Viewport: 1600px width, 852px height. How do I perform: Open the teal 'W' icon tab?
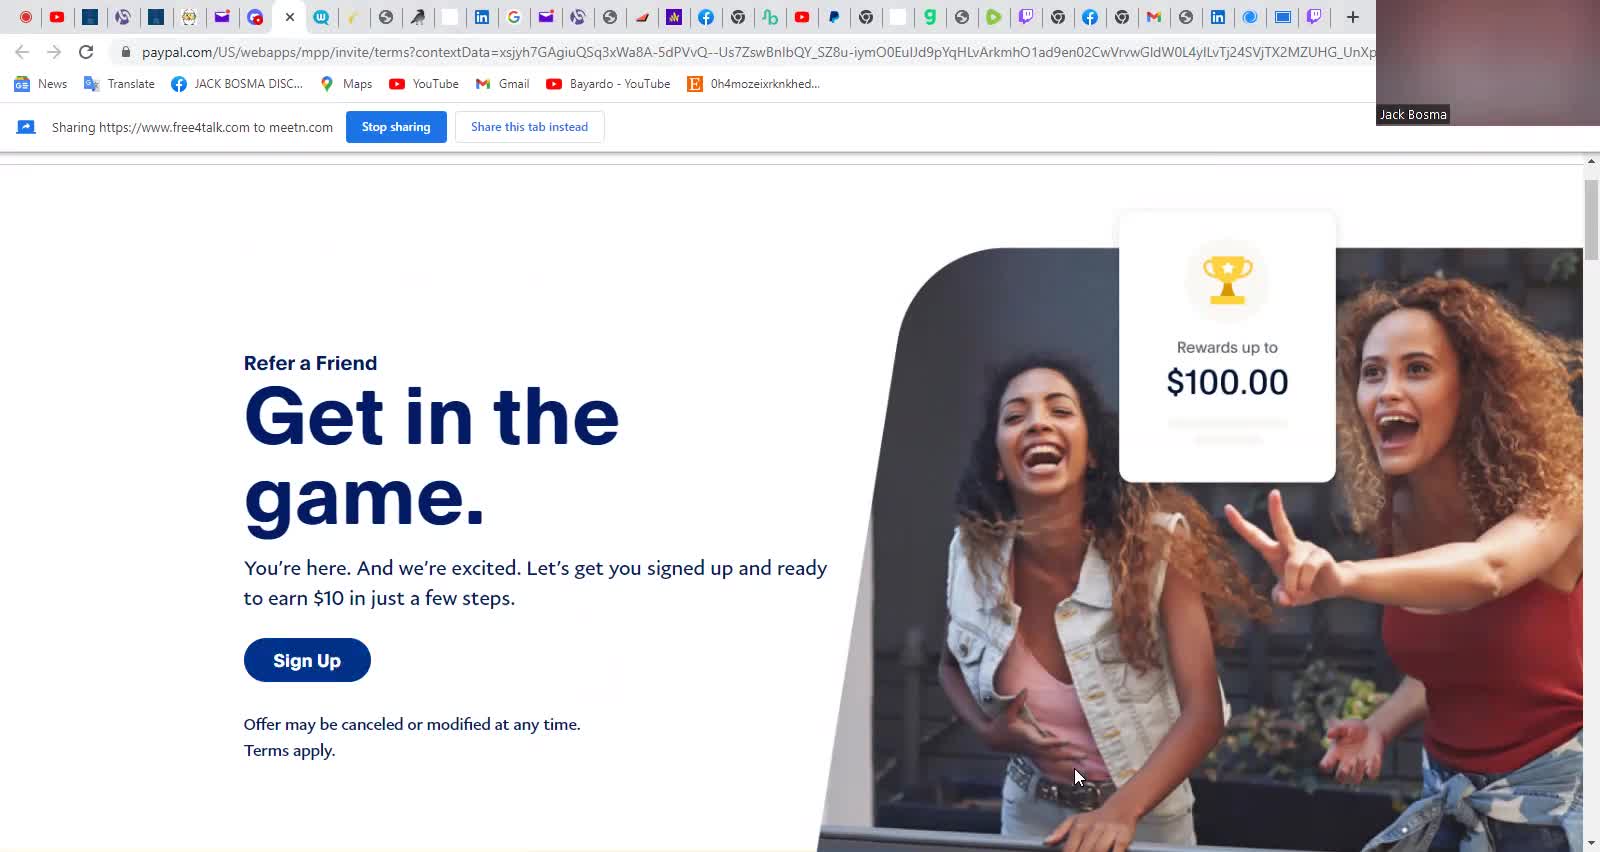[x=321, y=17]
